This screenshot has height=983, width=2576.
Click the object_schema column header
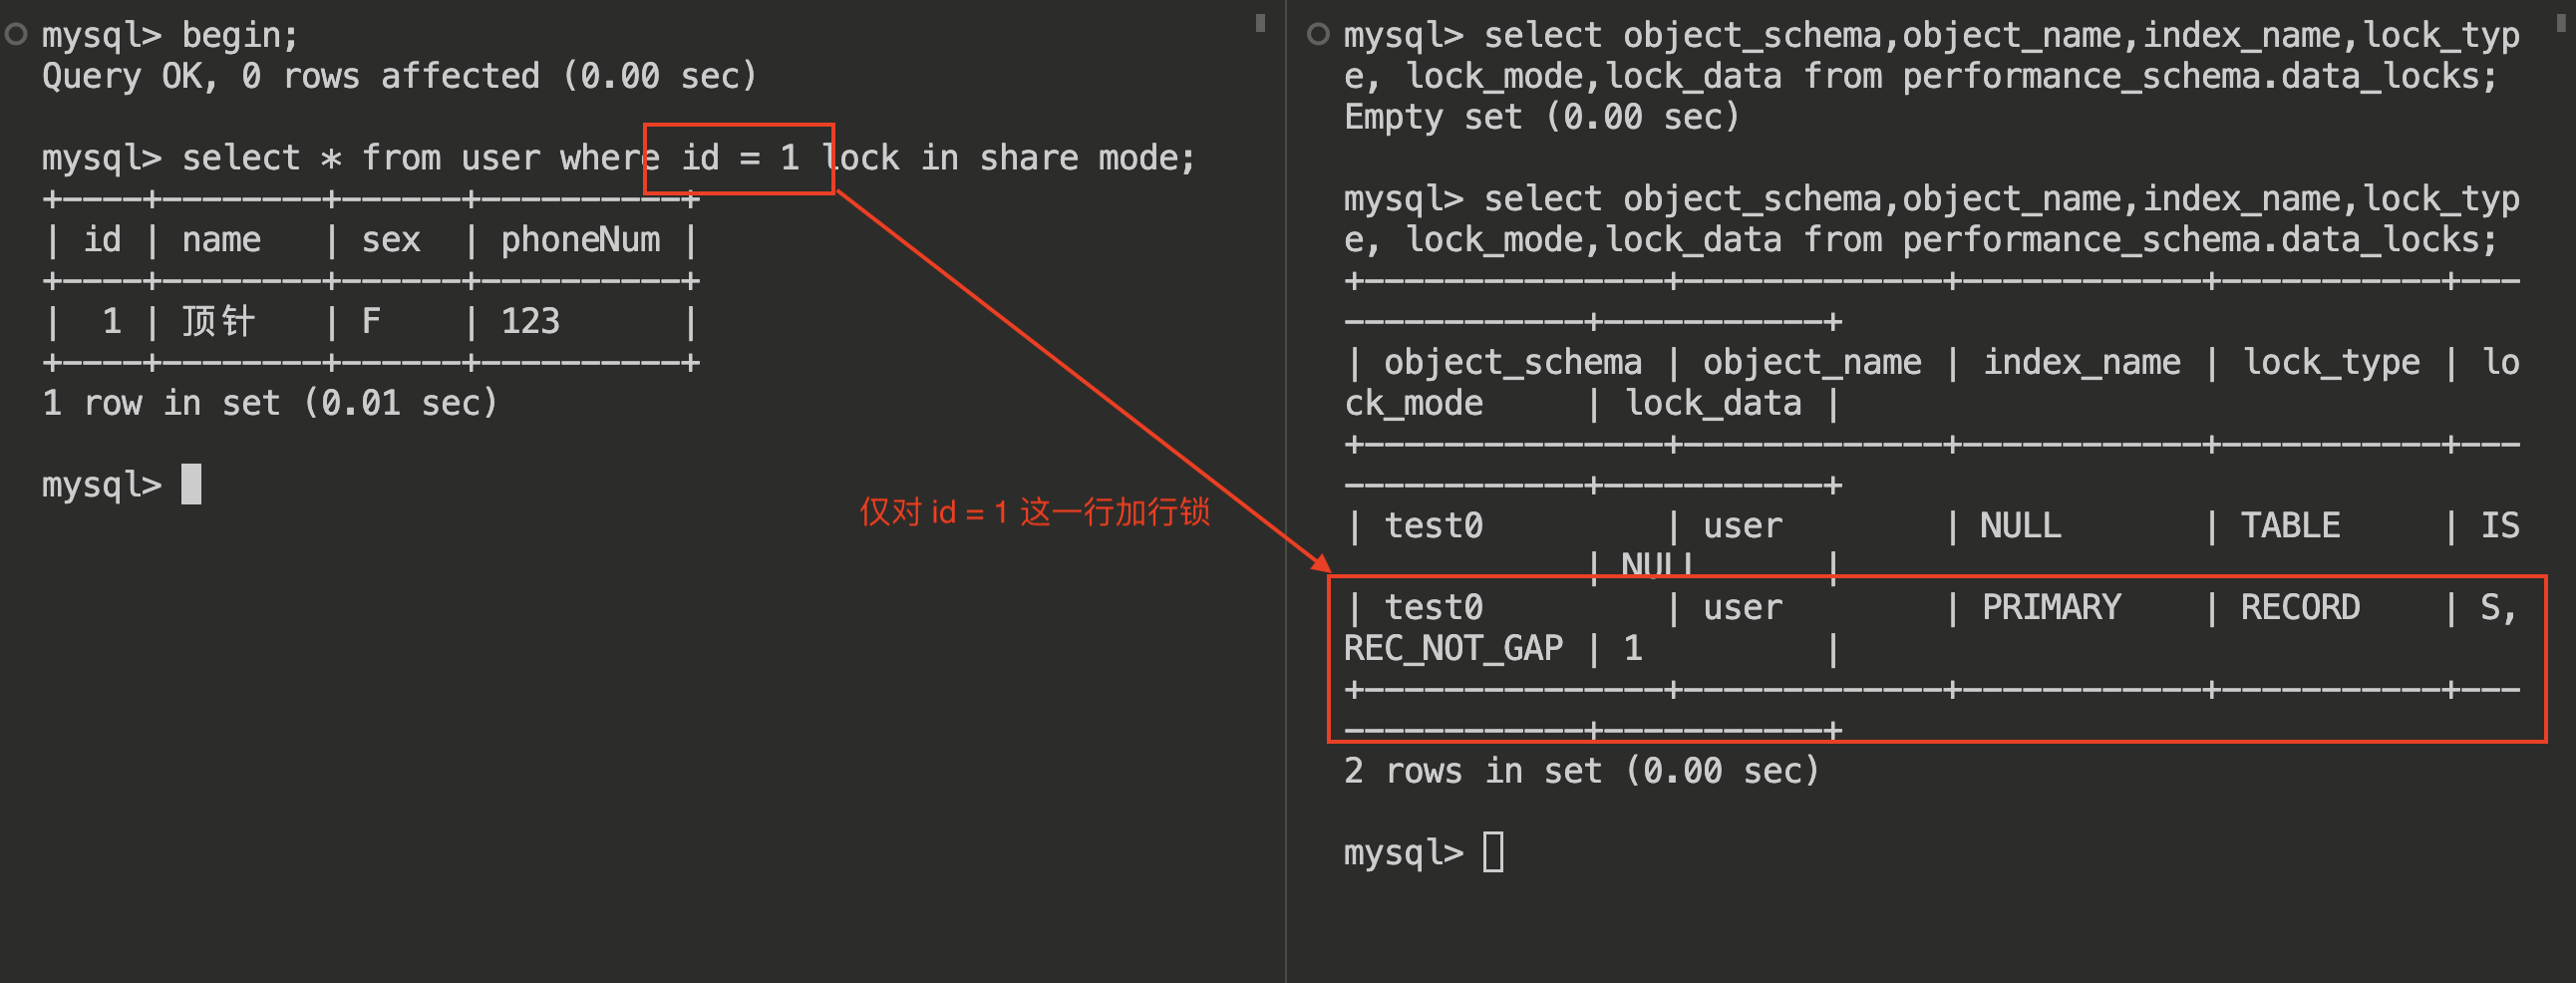pyautogui.click(x=1512, y=362)
